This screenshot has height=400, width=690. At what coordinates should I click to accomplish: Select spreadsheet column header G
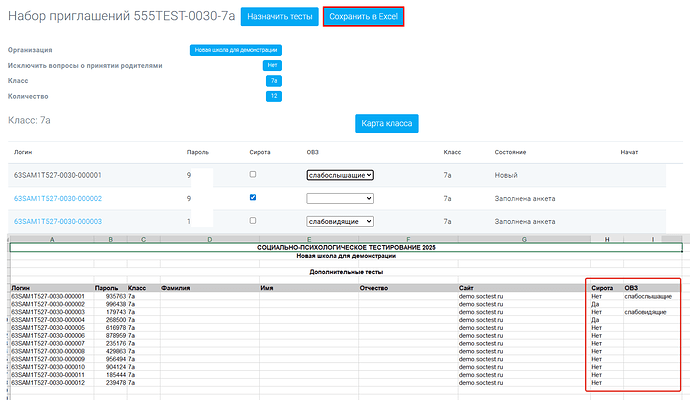(523, 239)
